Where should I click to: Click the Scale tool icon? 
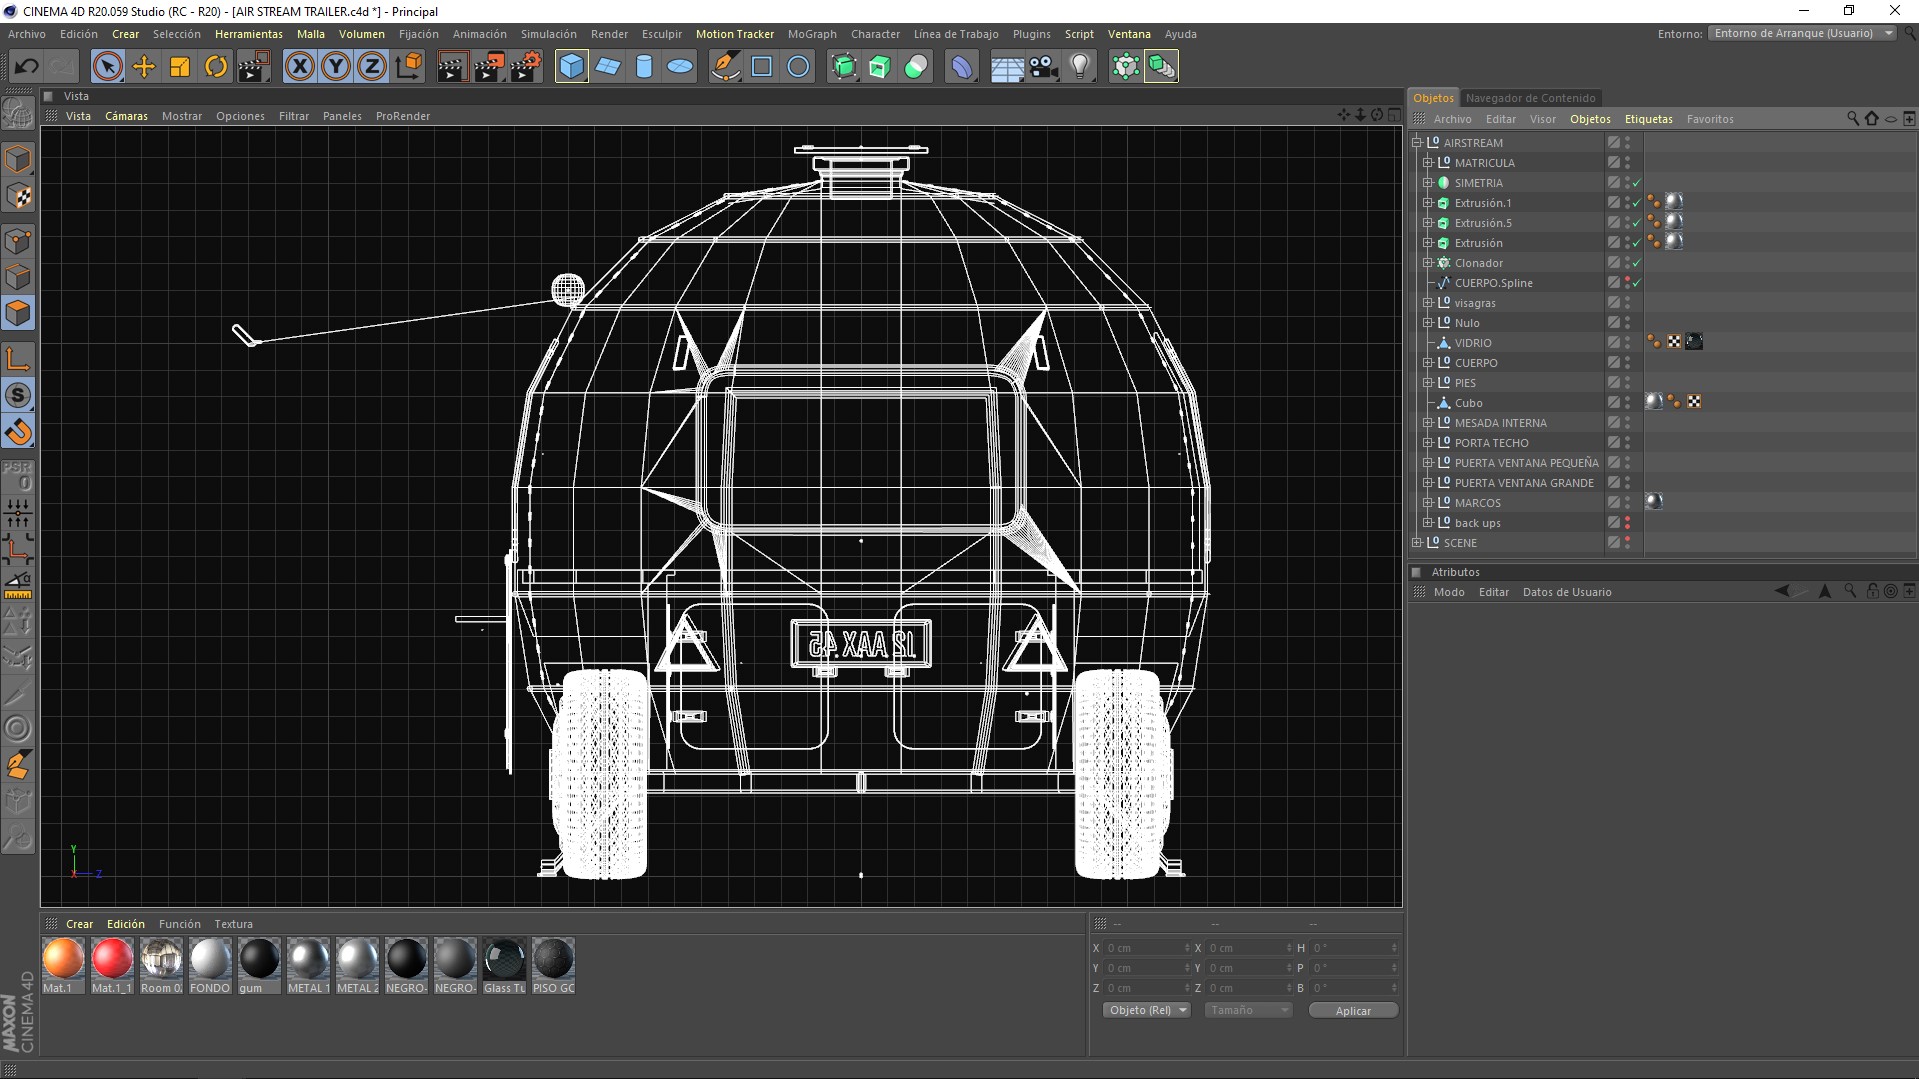click(x=180, y=67)
